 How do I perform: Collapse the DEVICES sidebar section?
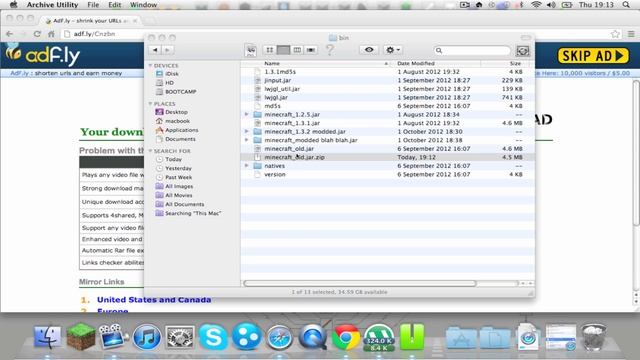pyautogui.click(x=151, y=65)
